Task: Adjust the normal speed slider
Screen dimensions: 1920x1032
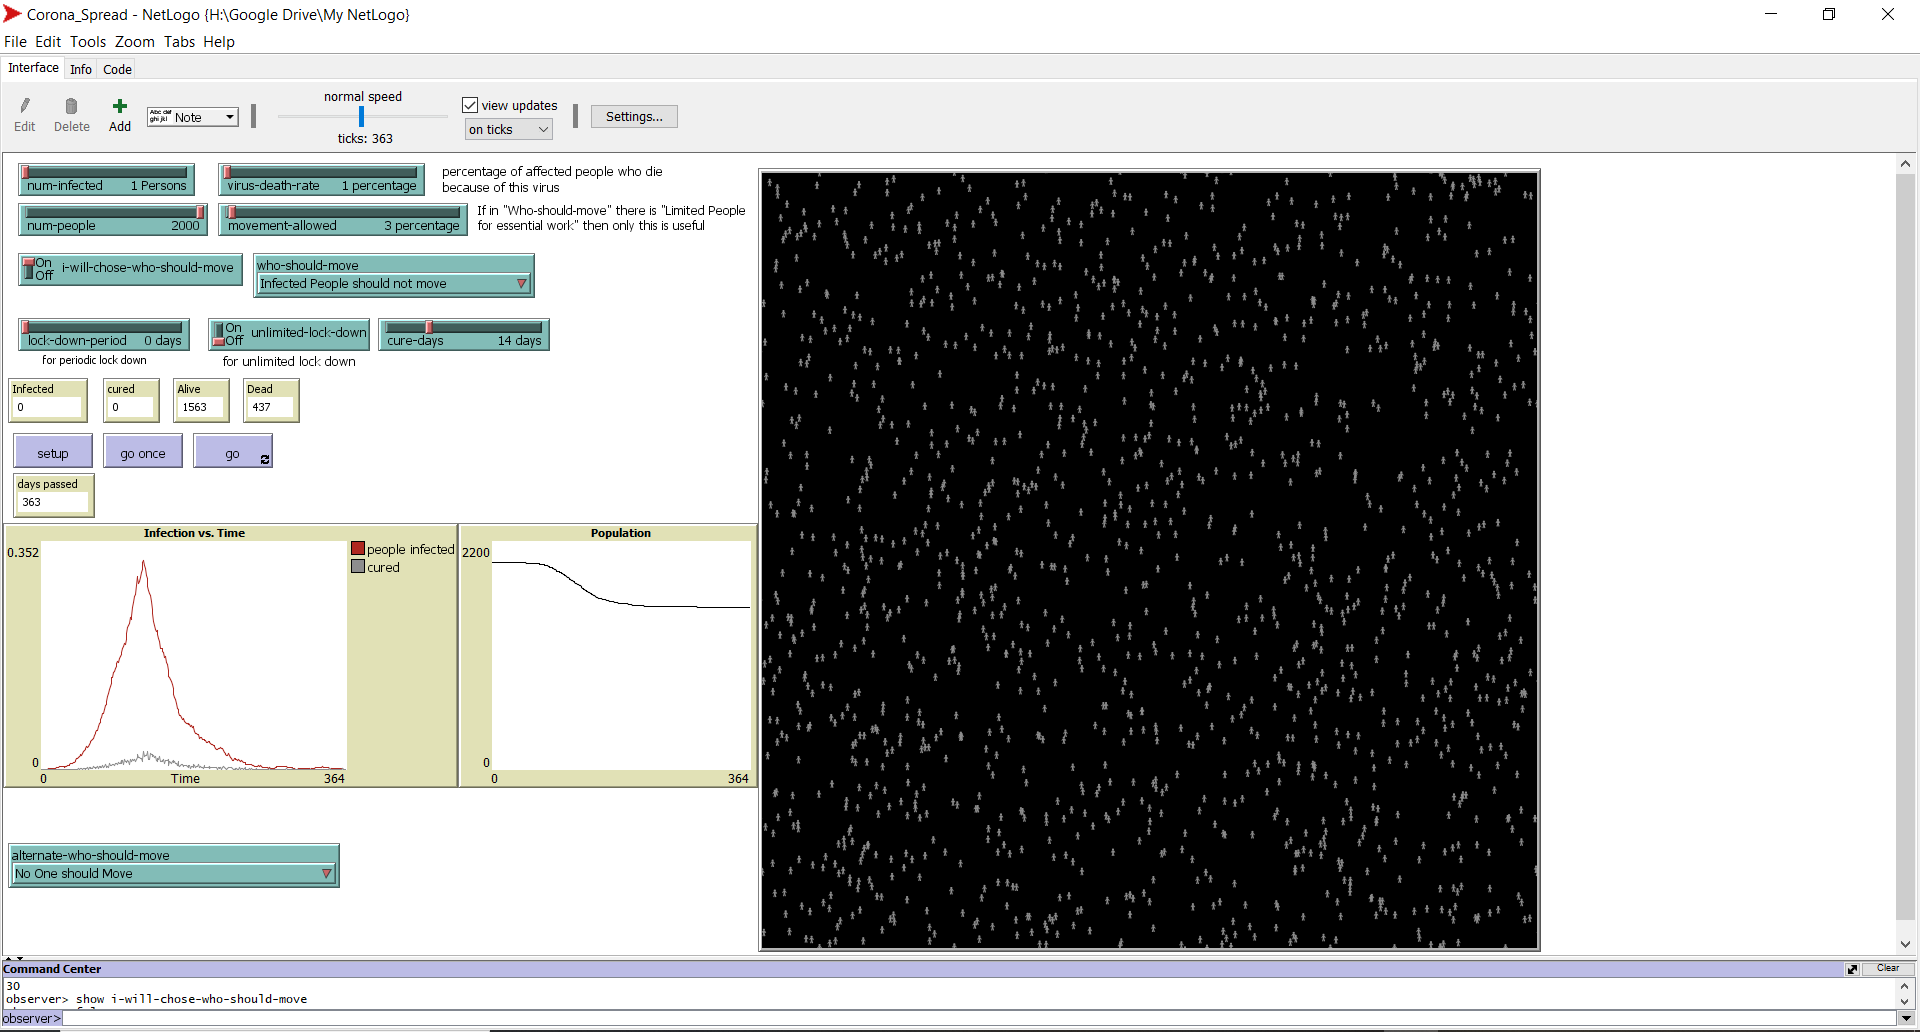Action: click(361, 116)
